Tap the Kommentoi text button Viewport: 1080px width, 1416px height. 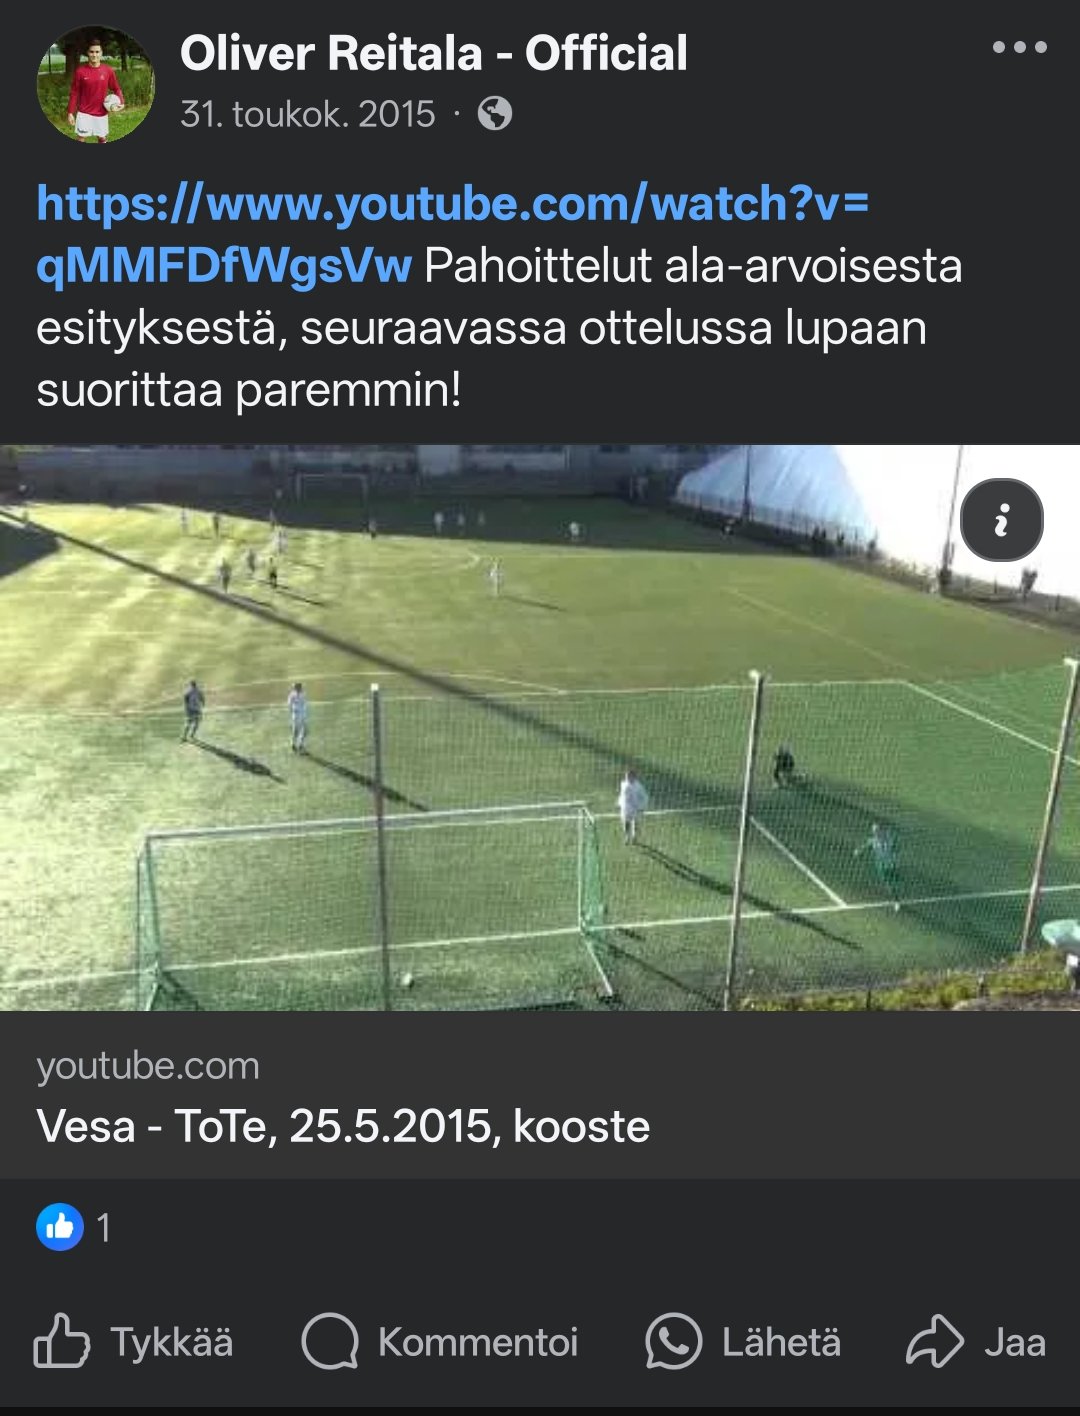coord(478,1342)
